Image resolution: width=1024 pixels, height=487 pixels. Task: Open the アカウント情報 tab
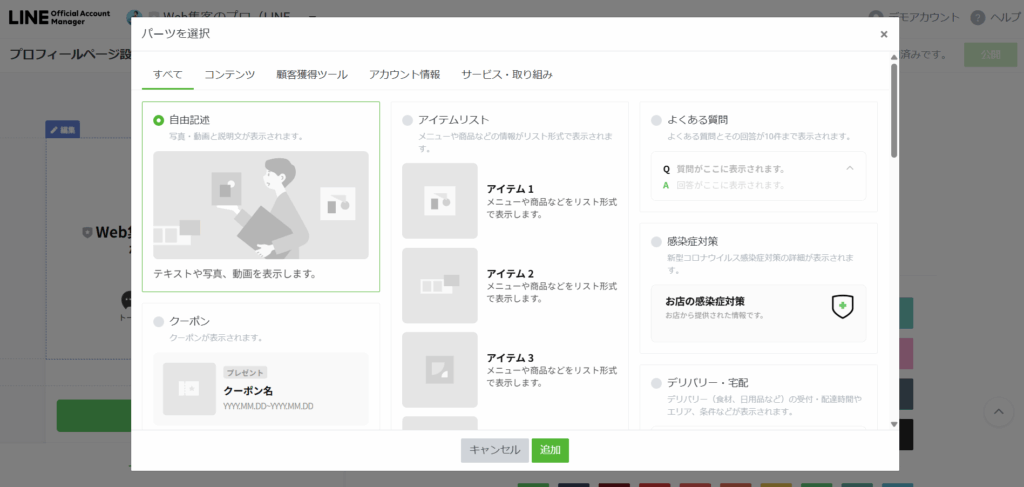tap(404, 75)
